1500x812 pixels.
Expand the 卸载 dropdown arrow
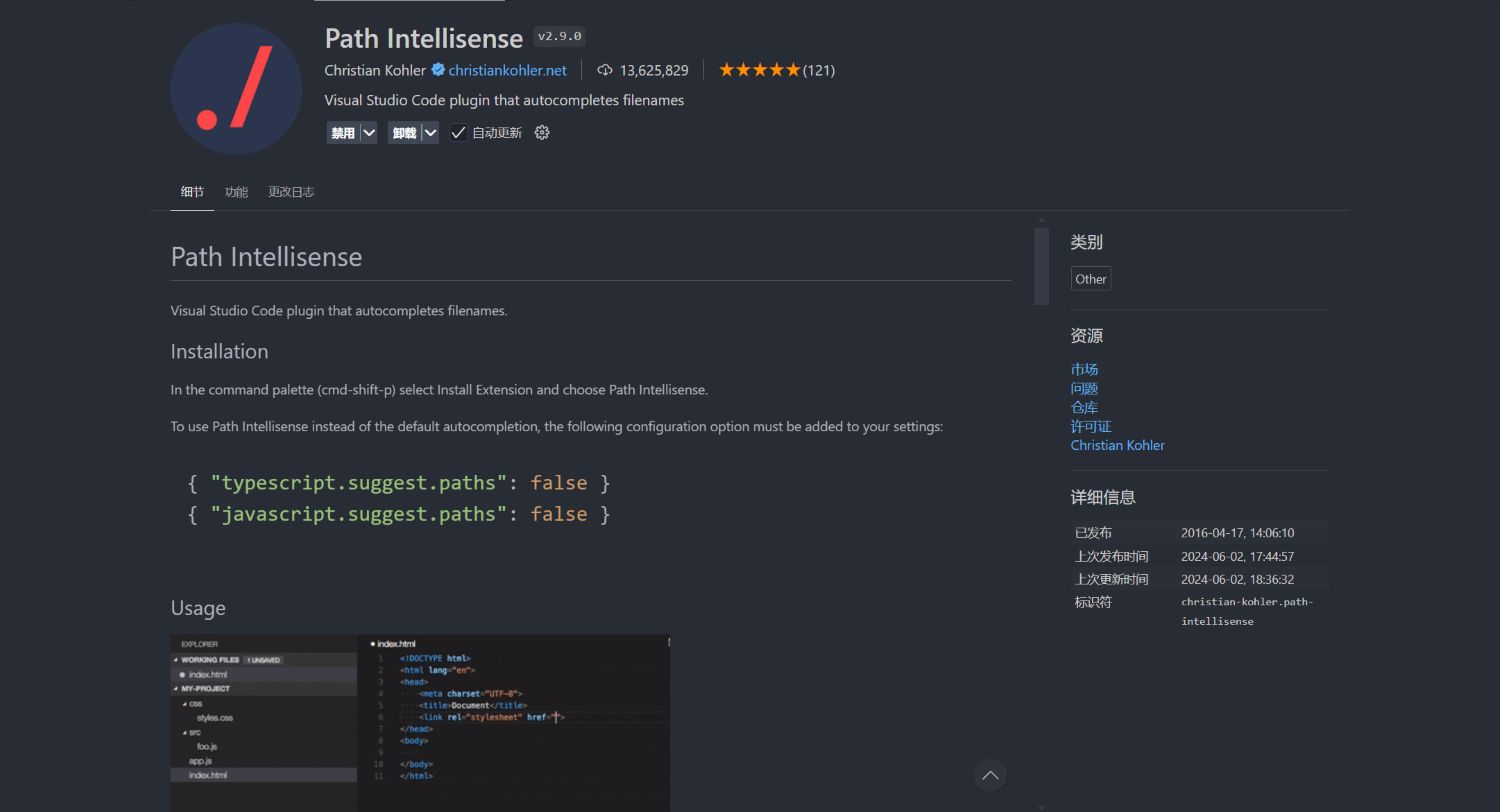coord(430,132)
